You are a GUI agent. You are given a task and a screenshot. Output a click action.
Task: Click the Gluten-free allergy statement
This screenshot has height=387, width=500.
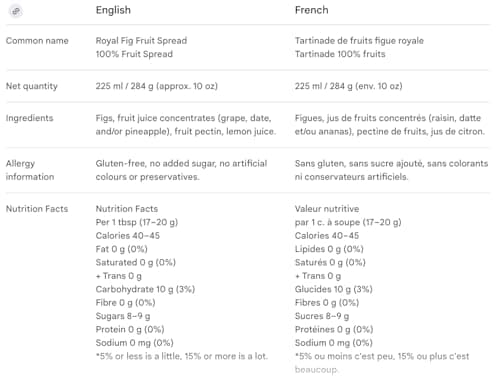click(x=181, y=170)
